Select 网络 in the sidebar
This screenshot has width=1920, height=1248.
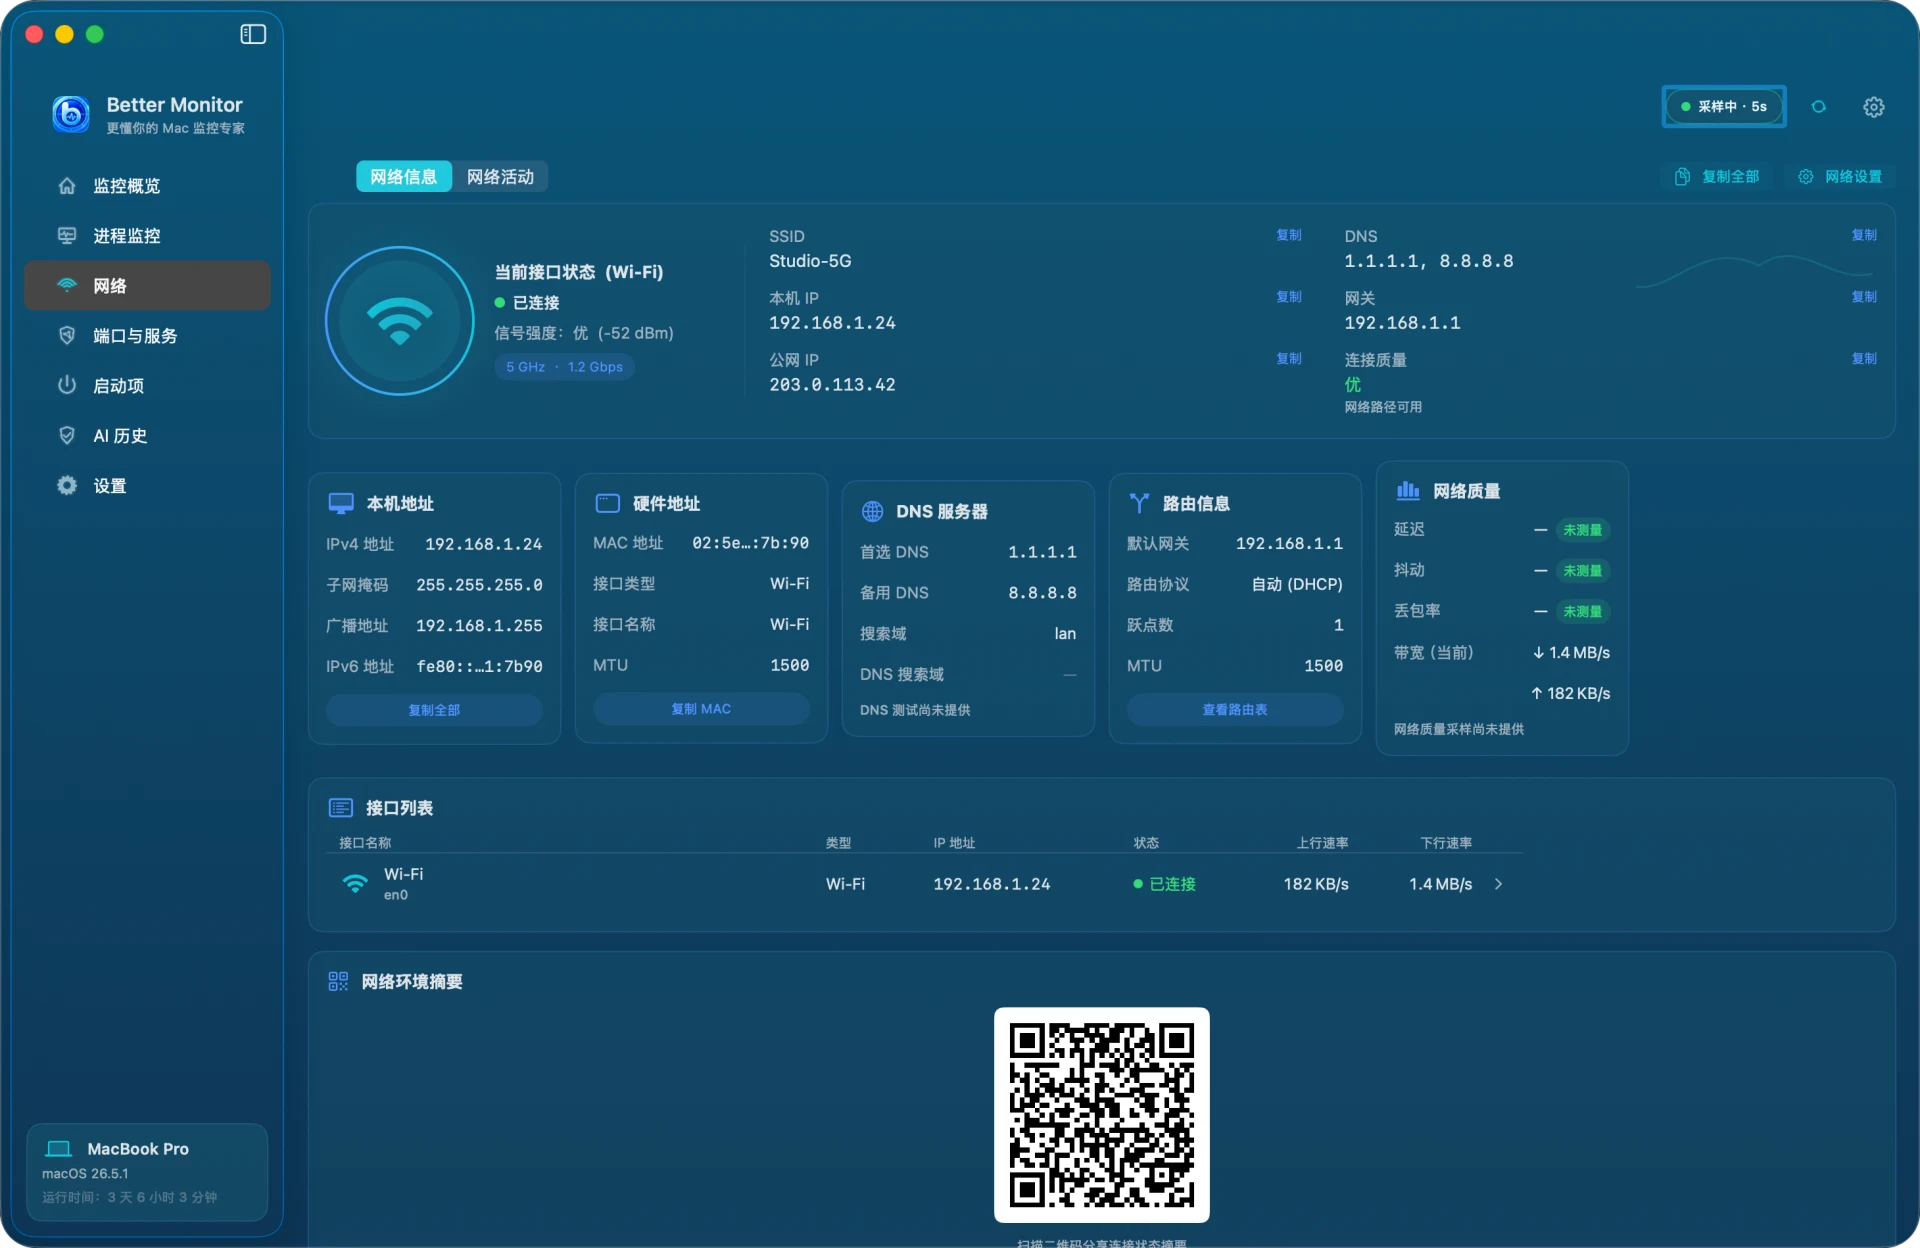pos(147,286)
